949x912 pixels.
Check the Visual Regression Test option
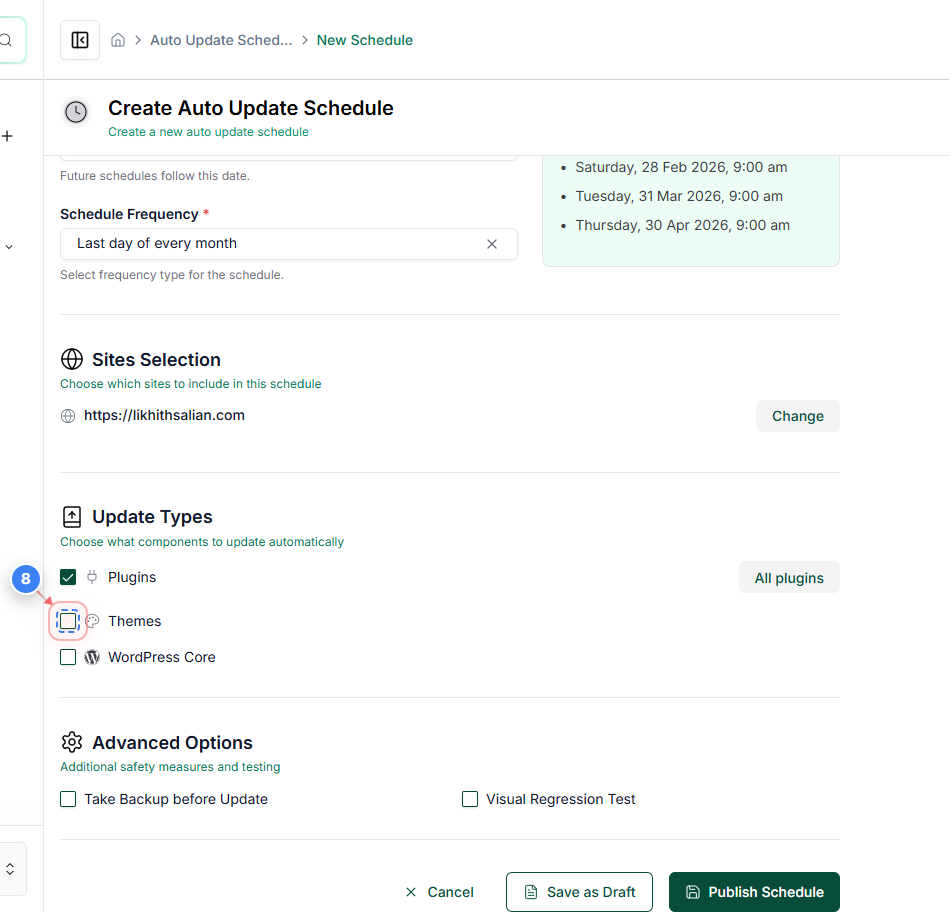click(x=470, y=799)
